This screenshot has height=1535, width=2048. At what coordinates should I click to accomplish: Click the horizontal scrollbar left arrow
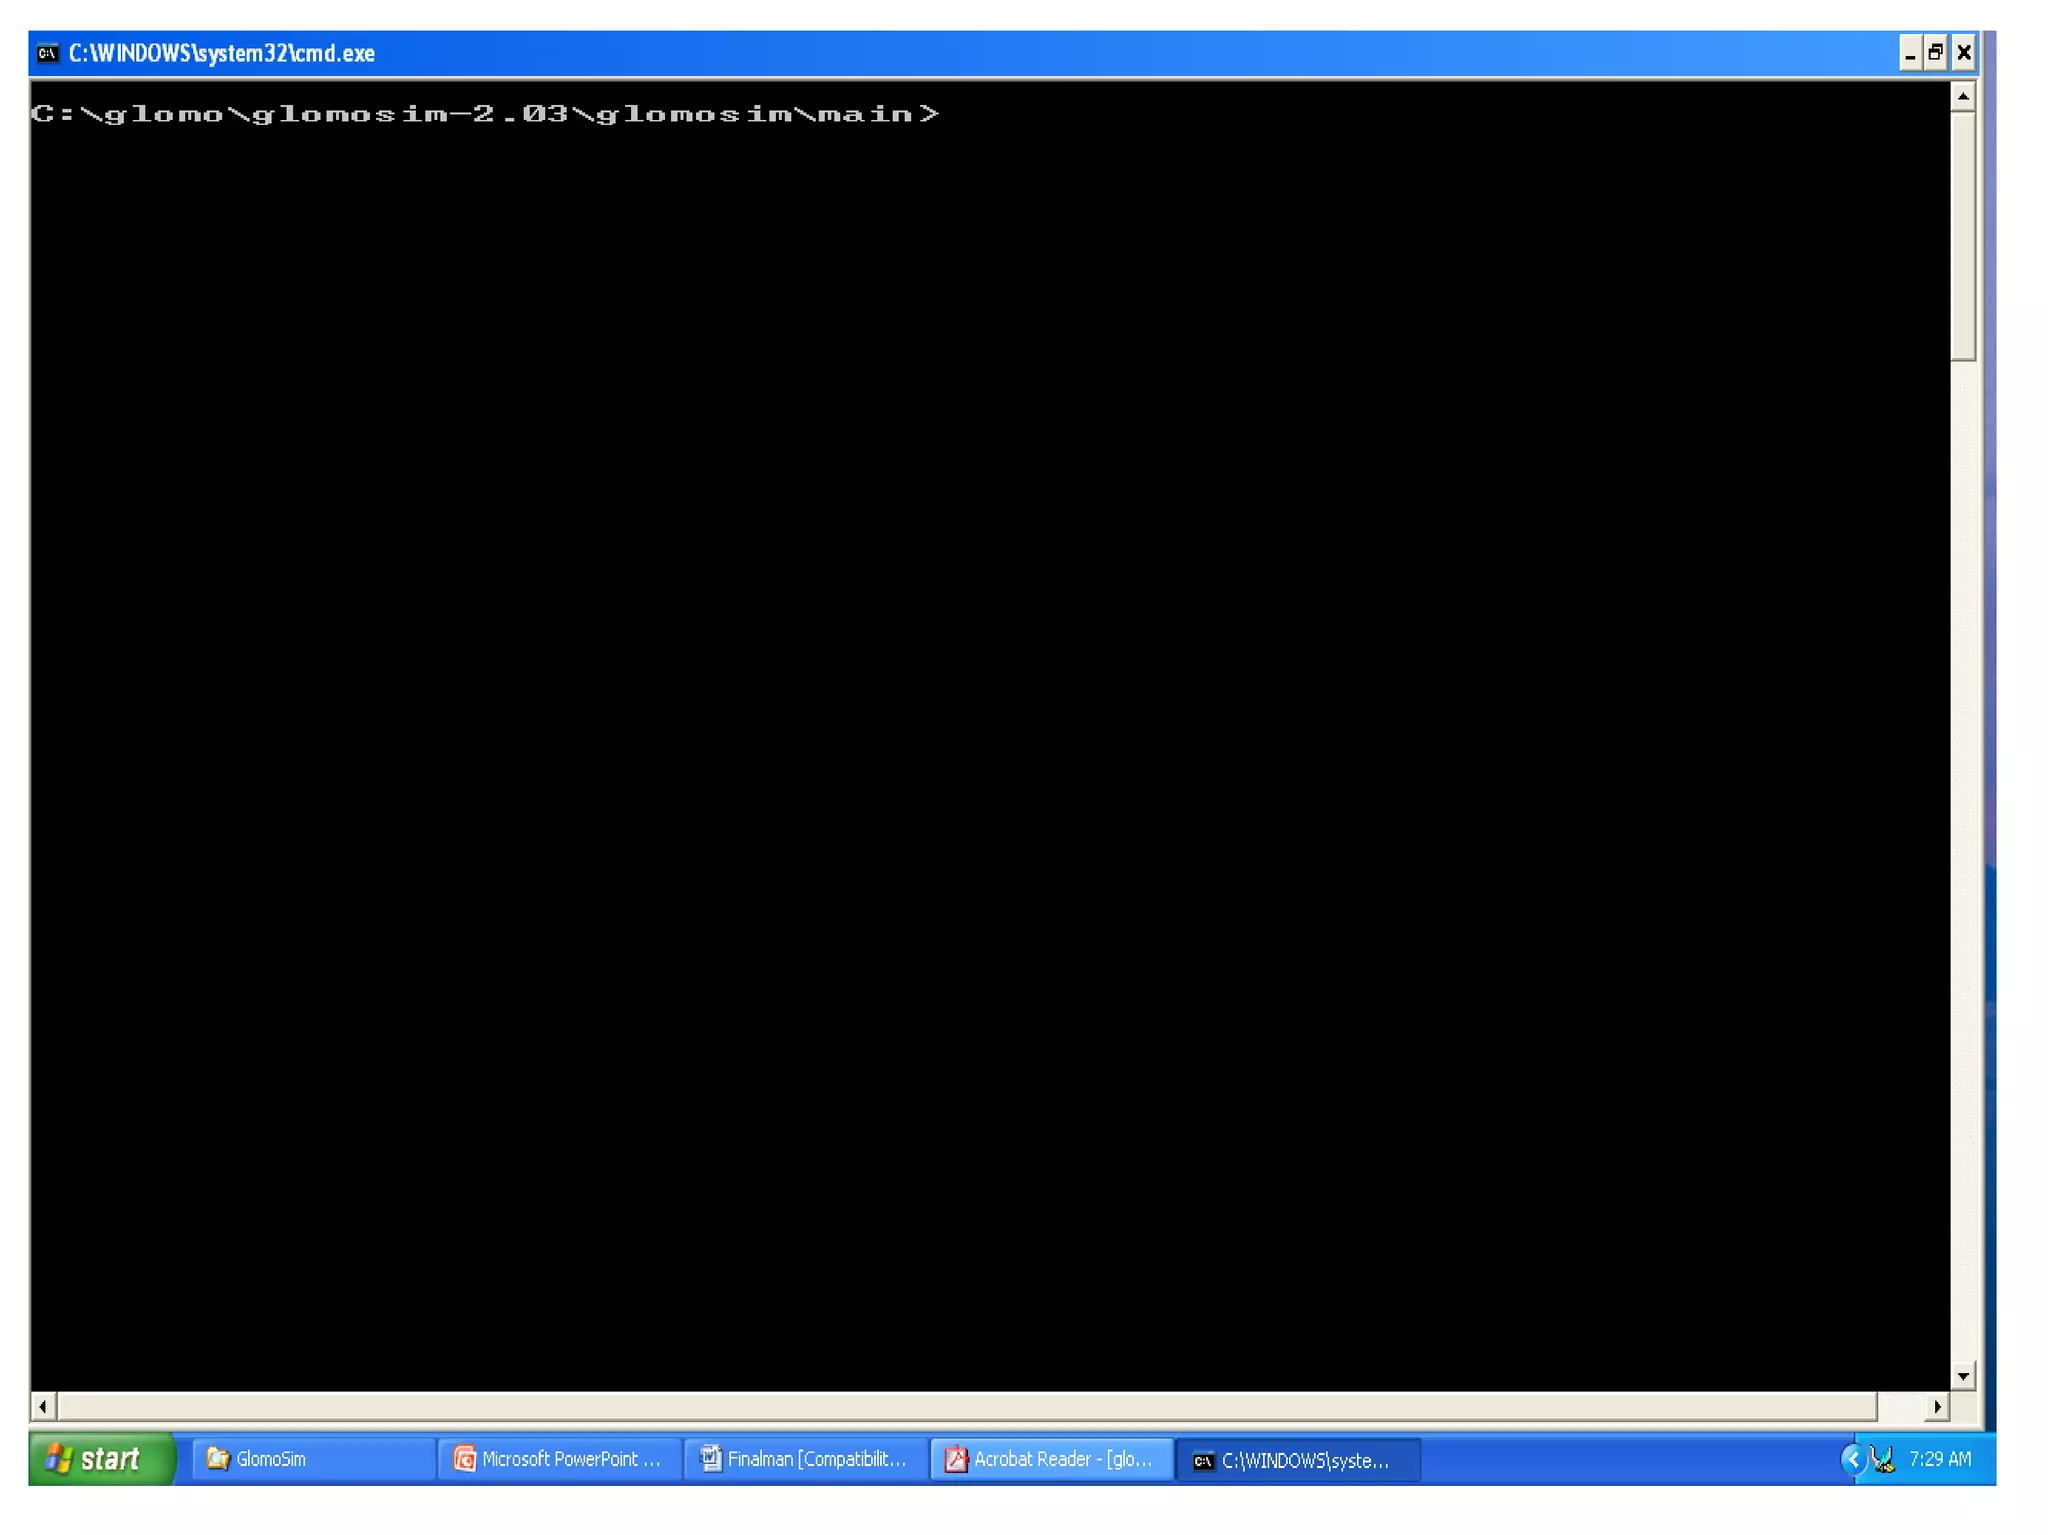tap(42, 1406)
